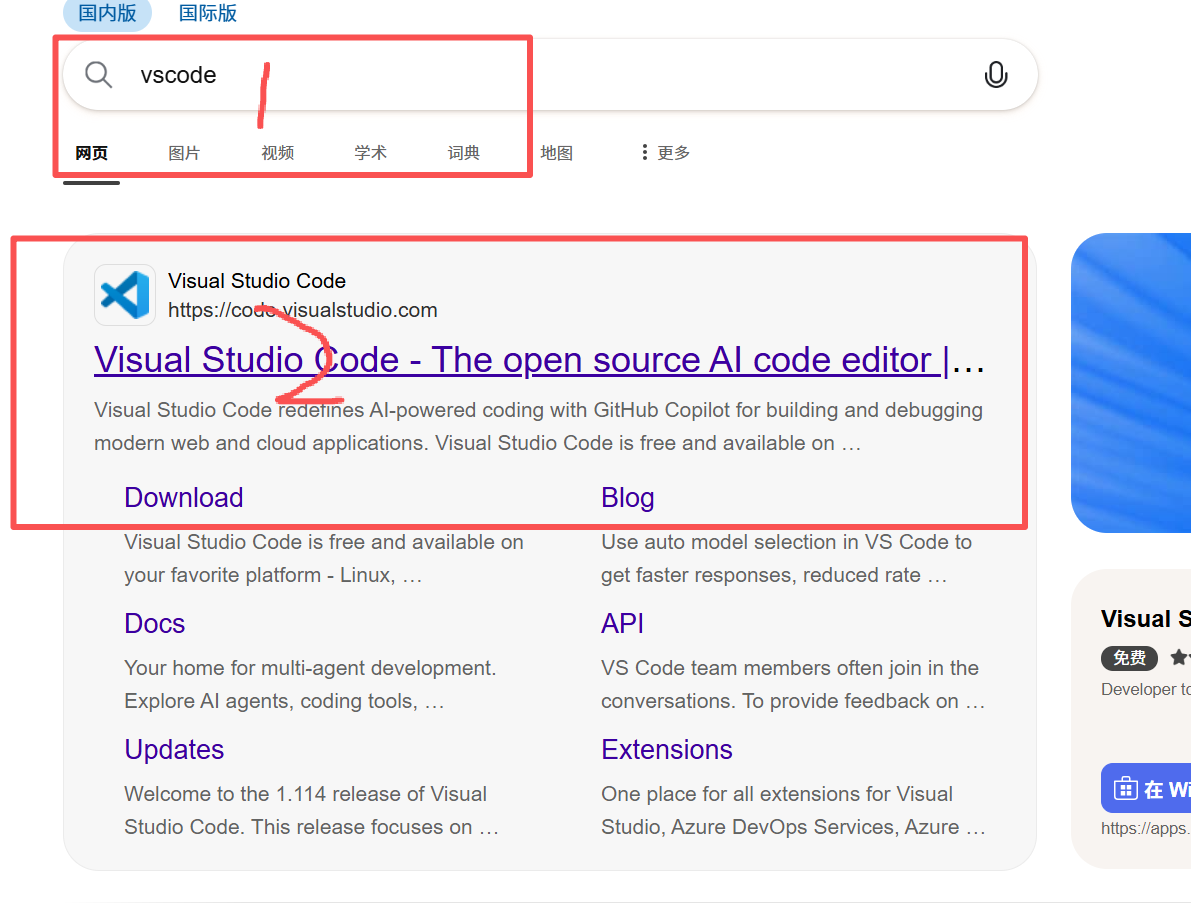Viewport: 1191px width, 918px height.
Task: Click snippet 'Your home for multi-agent development'
Action: point(310,684)
